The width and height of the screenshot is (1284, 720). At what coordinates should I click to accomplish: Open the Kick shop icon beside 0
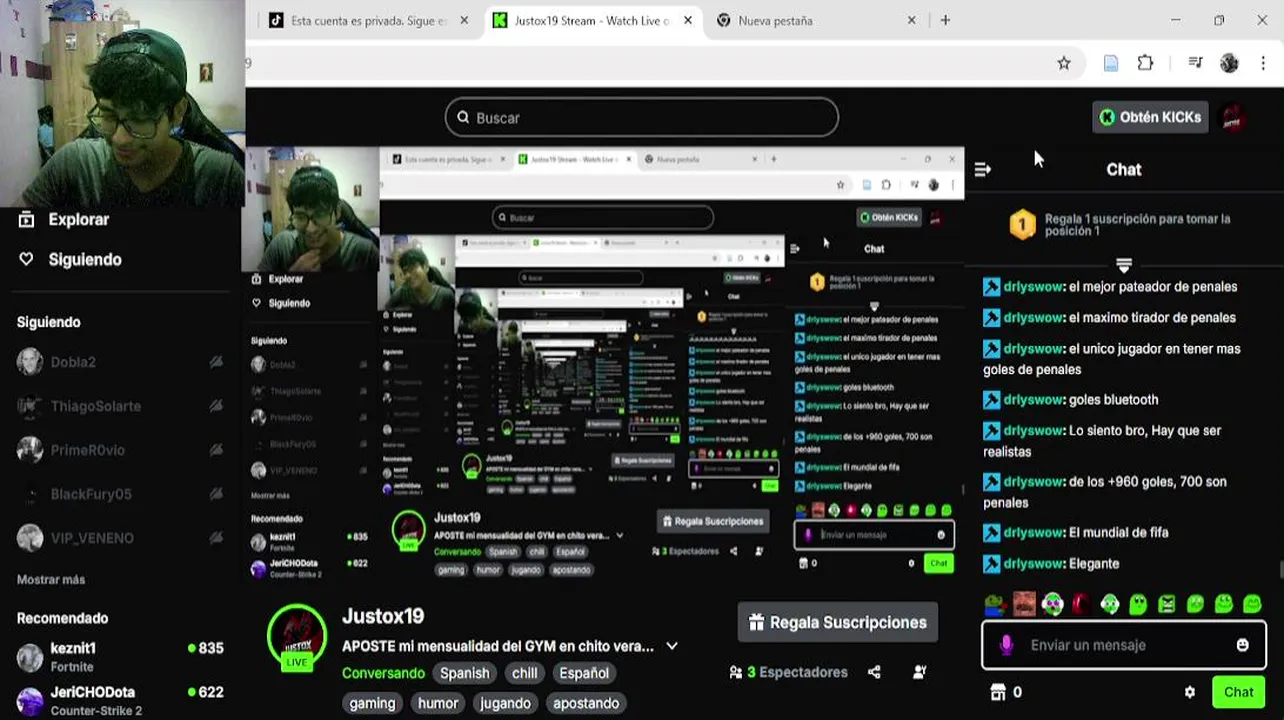point(996,692)
